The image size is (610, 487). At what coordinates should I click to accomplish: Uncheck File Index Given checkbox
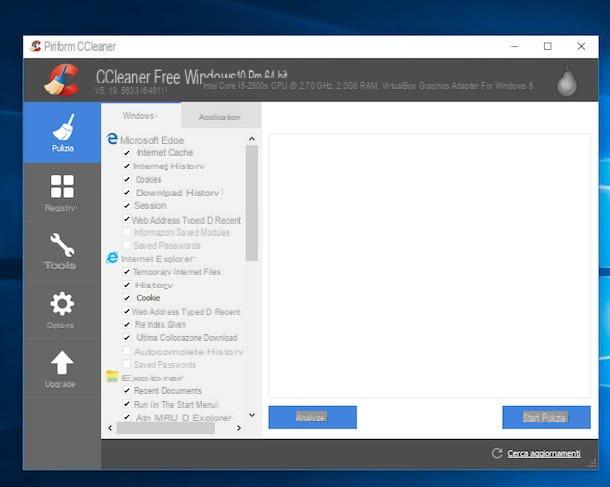pyautogui.click(x=127, y=324)
